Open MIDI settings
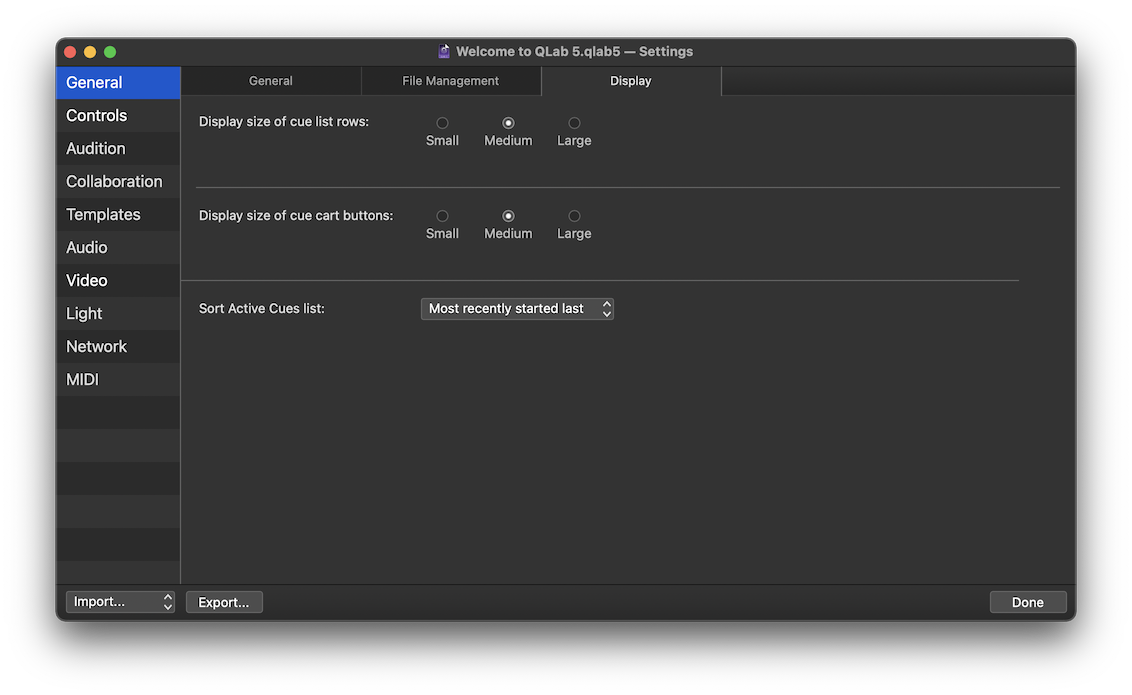The image size is (1132, 695). coord(82,380)
